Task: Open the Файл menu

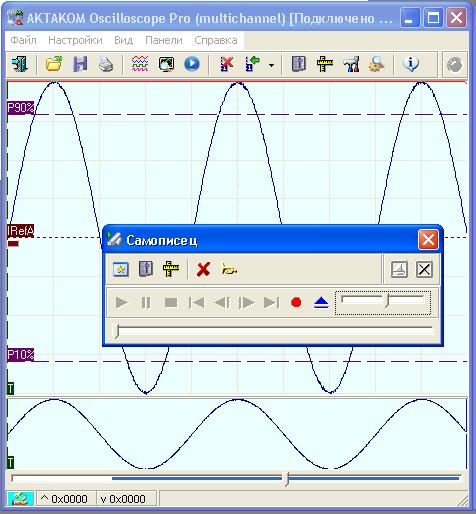Action: (23, 40)
